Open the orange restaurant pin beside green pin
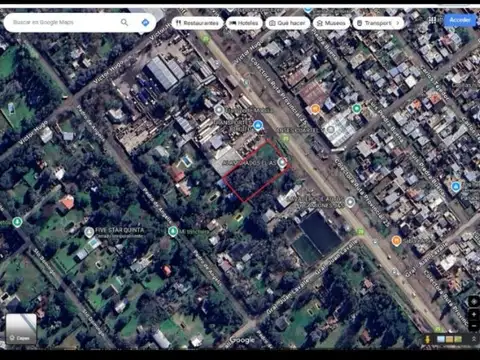 (x=315, y=109)
